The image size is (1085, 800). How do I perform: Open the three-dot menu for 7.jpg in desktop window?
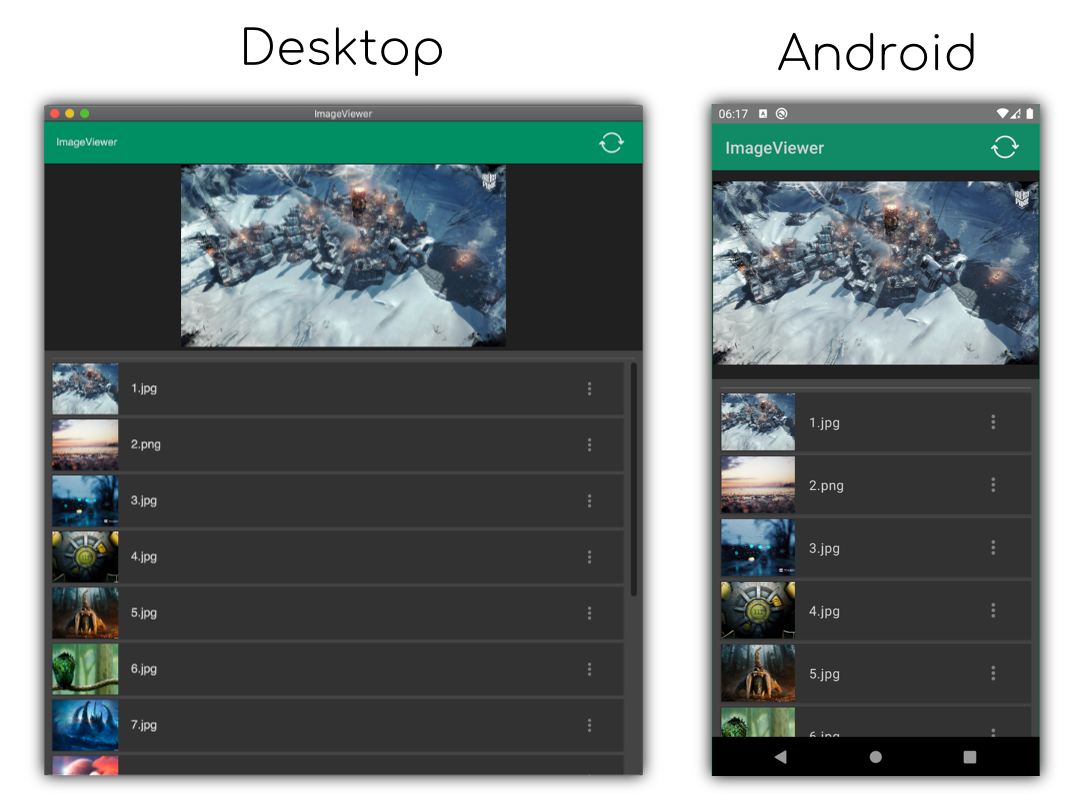[589, 725]
